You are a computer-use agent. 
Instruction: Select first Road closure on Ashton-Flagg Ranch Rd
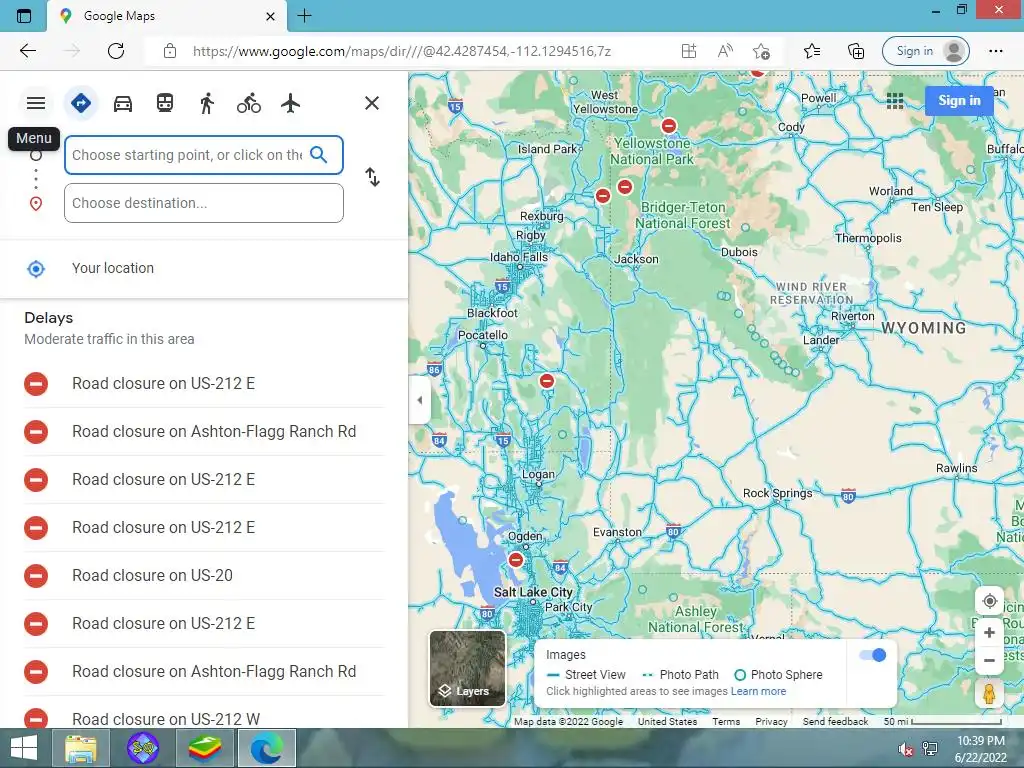click(x=204, y=432)
